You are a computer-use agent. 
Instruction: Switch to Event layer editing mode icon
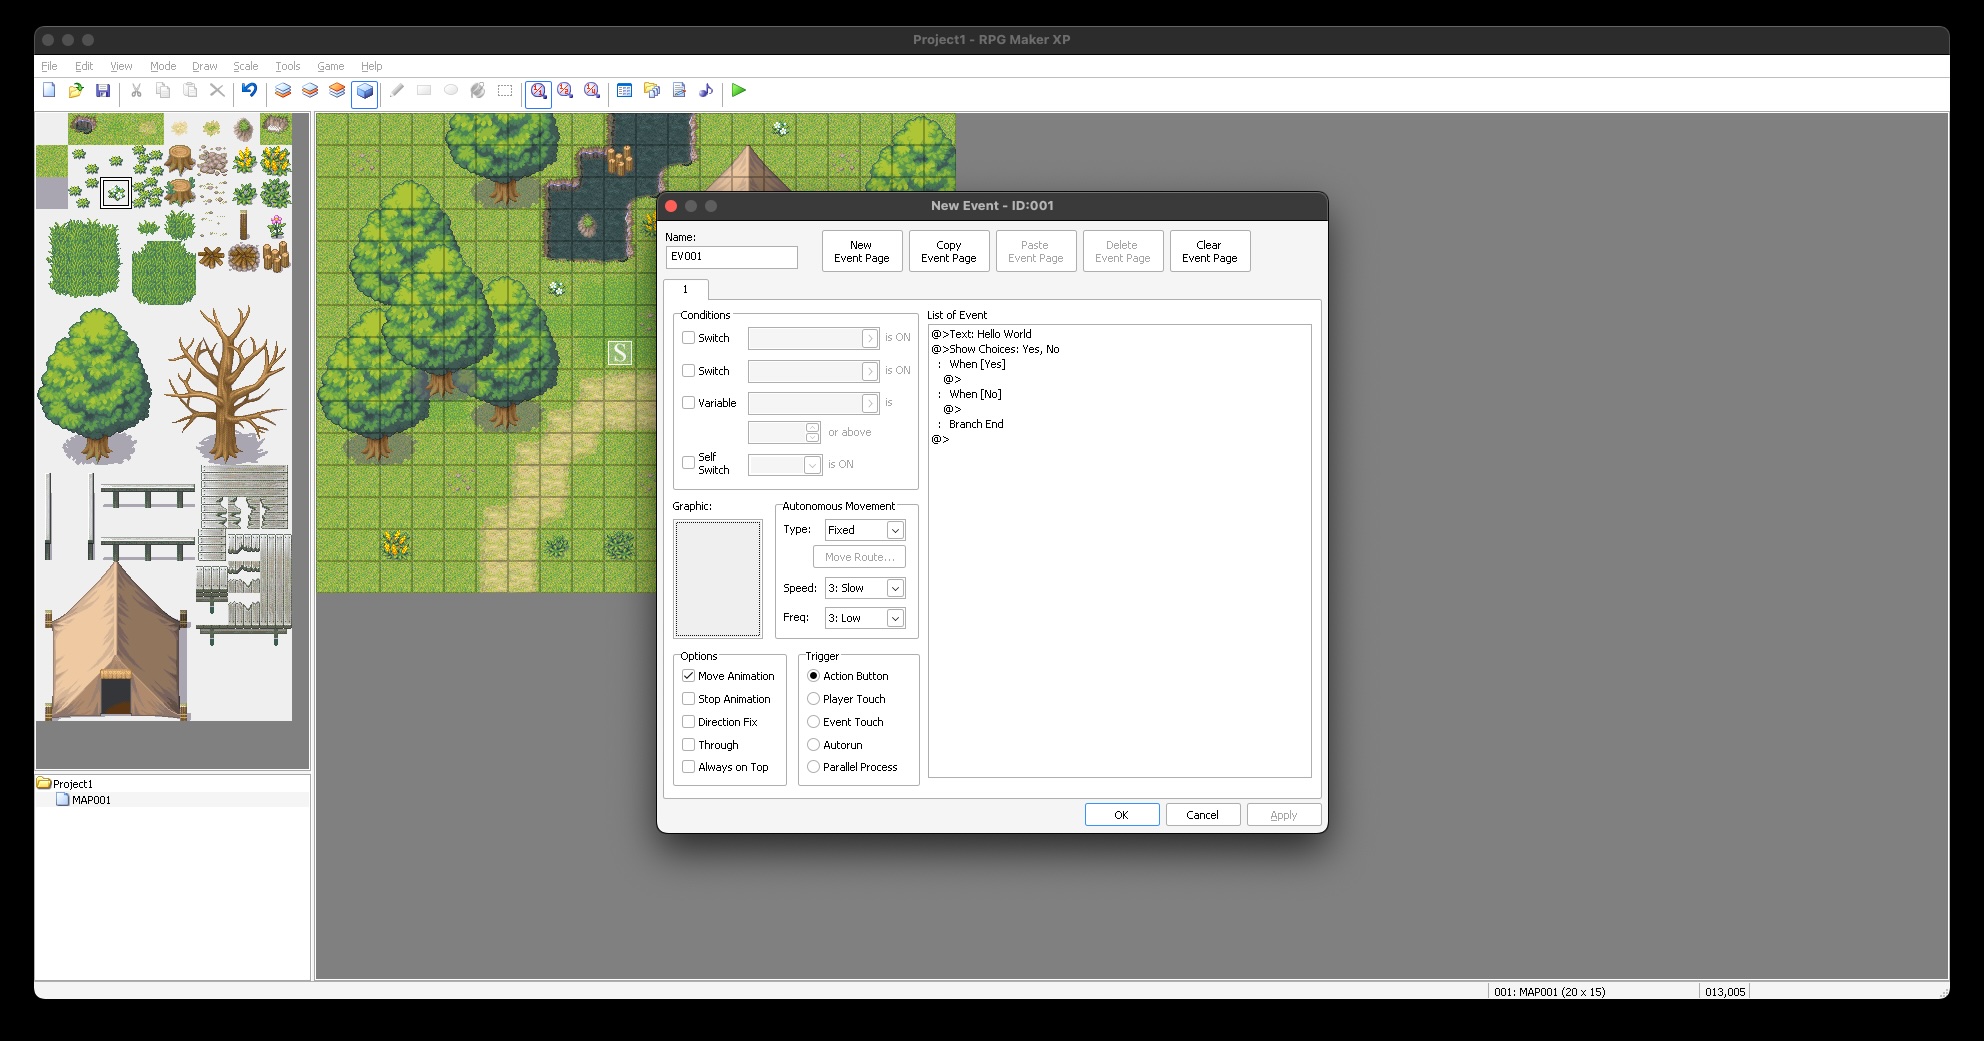(x=365, y=90)
